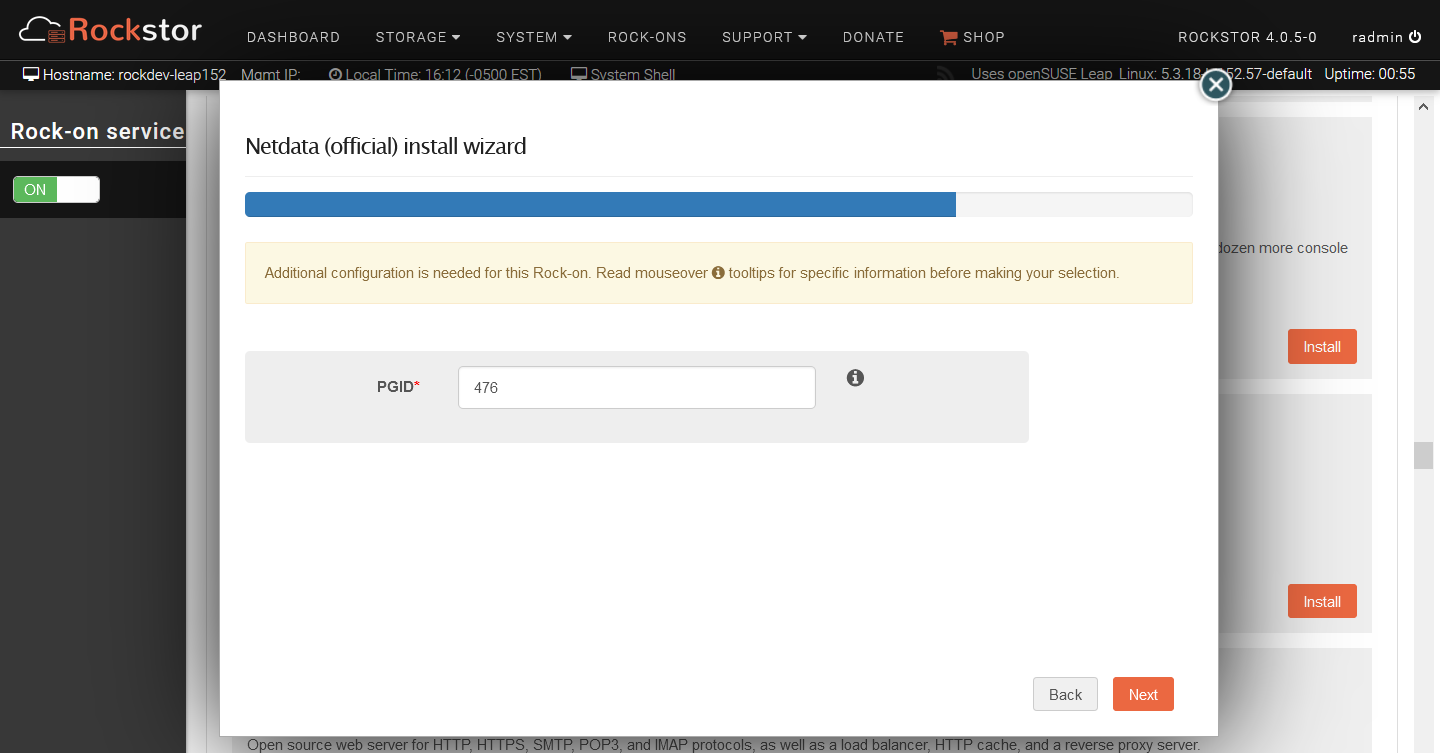Screen dimensions: 1440x753
Task: Click the Next button in the wizard
Action: [x=1143, y=694]
